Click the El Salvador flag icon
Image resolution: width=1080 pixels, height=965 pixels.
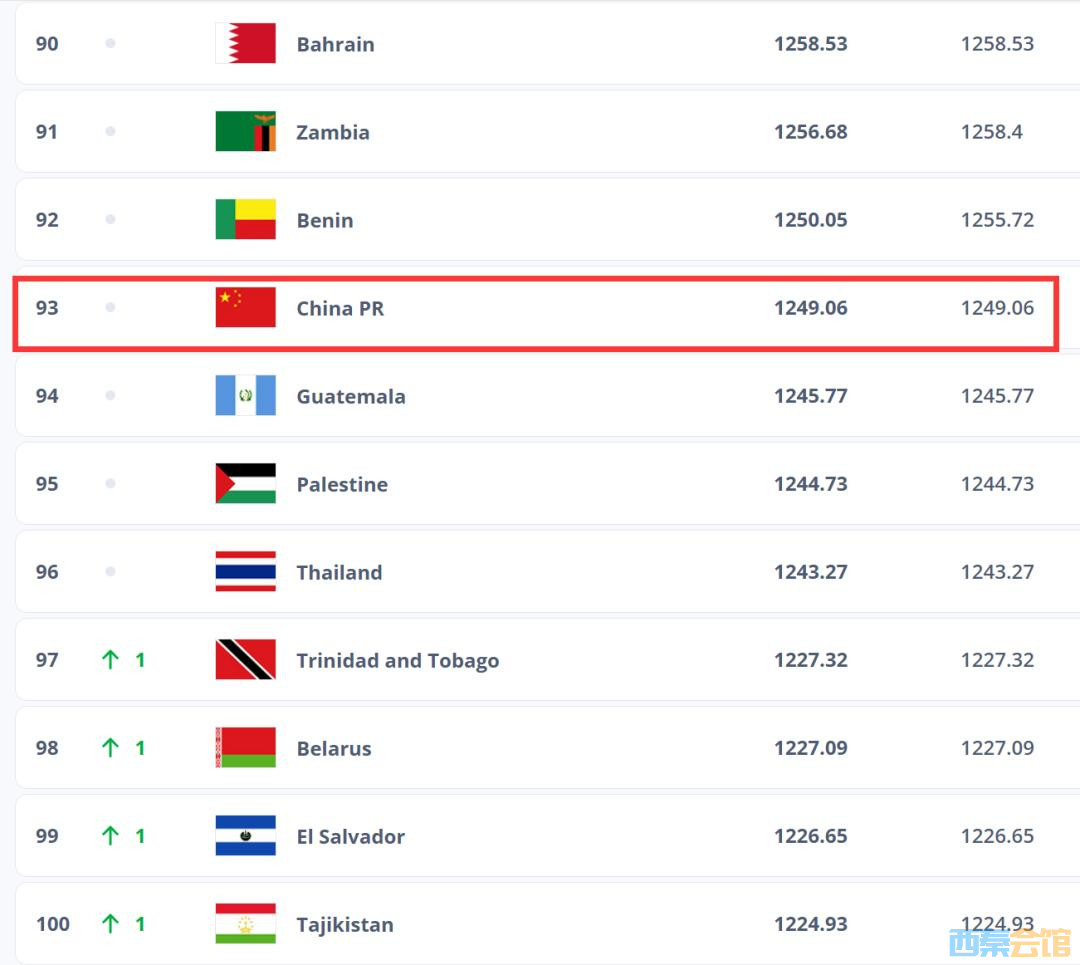click(245, 836)
